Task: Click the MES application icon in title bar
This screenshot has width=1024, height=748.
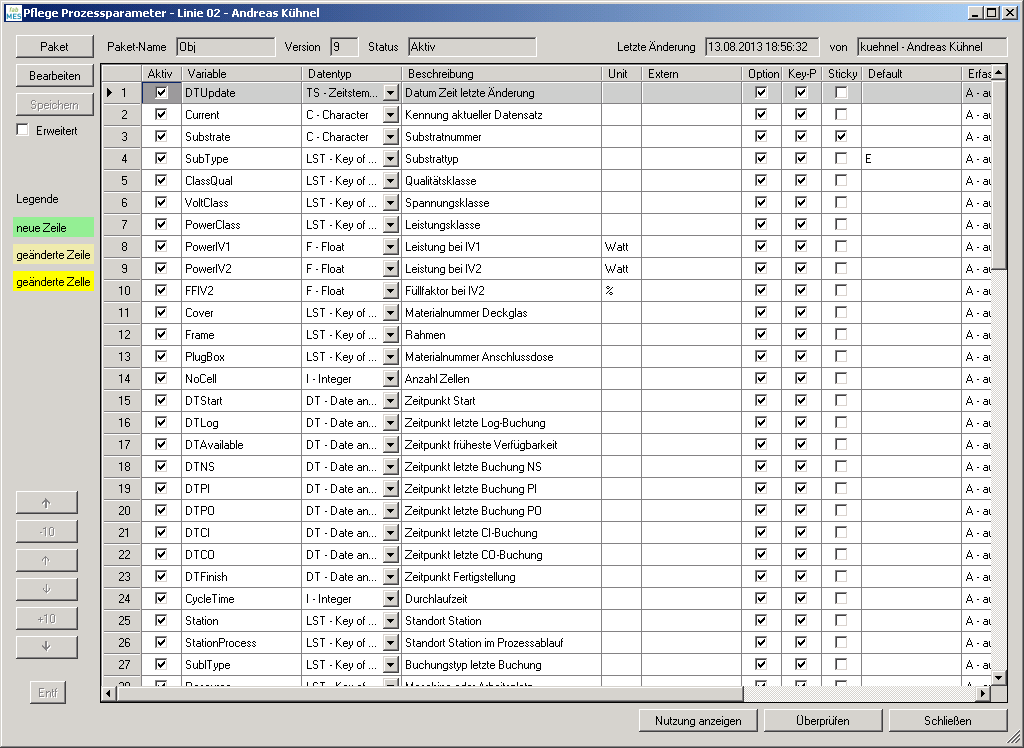Action: [12, 12]
